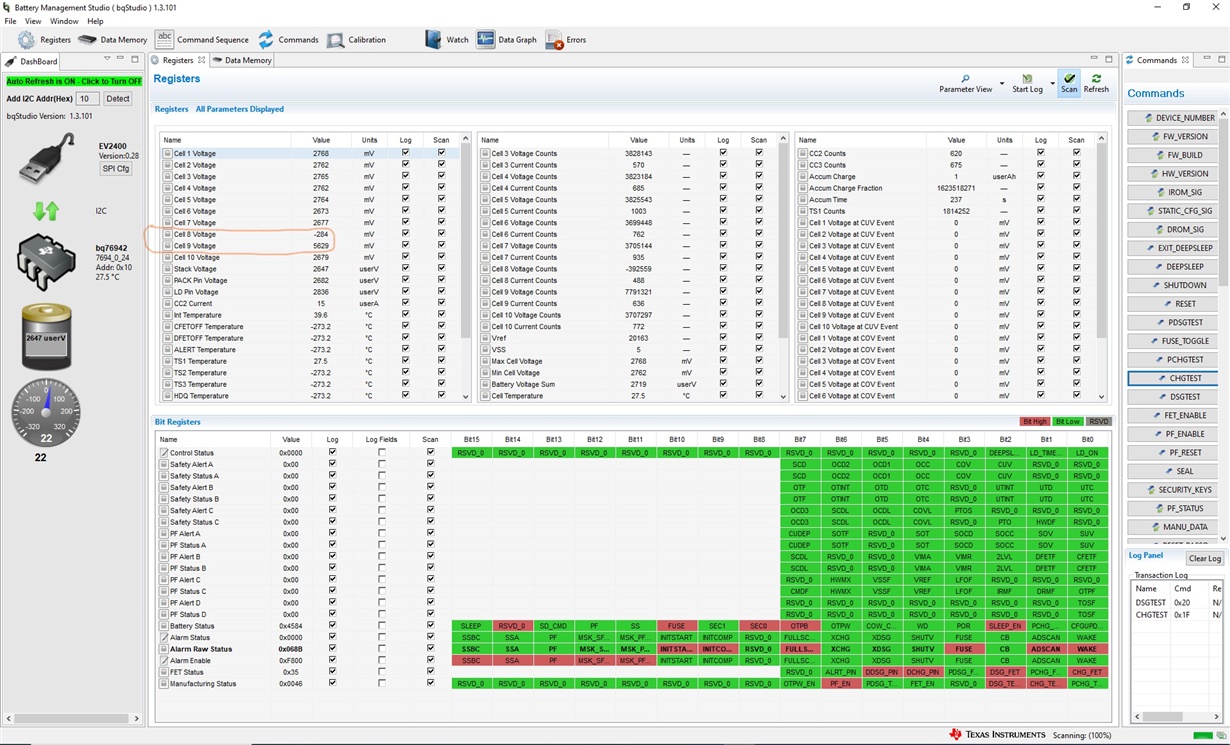Click the EV2400 USB adapter icon
Image resolution: width=1230 pixels, height=745 pixels.
click(47, 160)
